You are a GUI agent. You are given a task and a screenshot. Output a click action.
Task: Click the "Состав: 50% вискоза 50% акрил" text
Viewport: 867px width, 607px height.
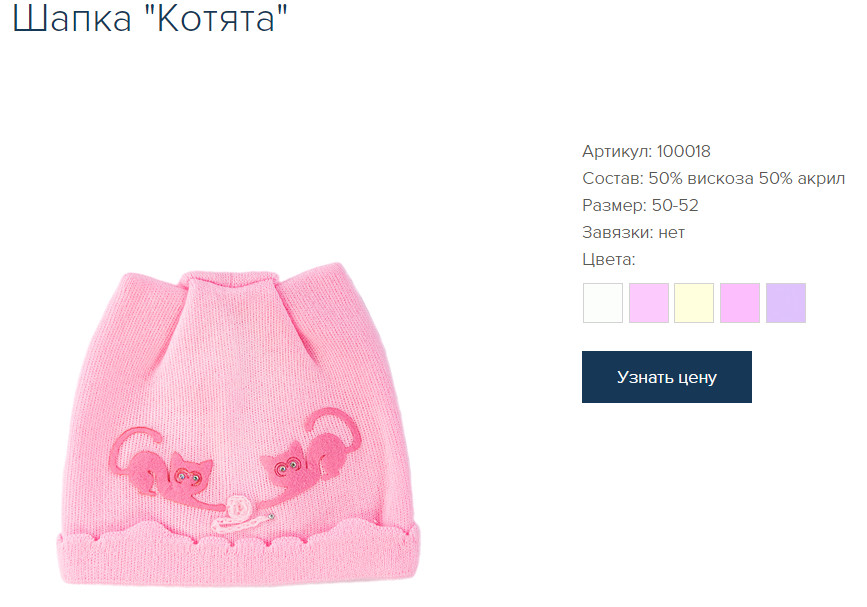(713, 178)
